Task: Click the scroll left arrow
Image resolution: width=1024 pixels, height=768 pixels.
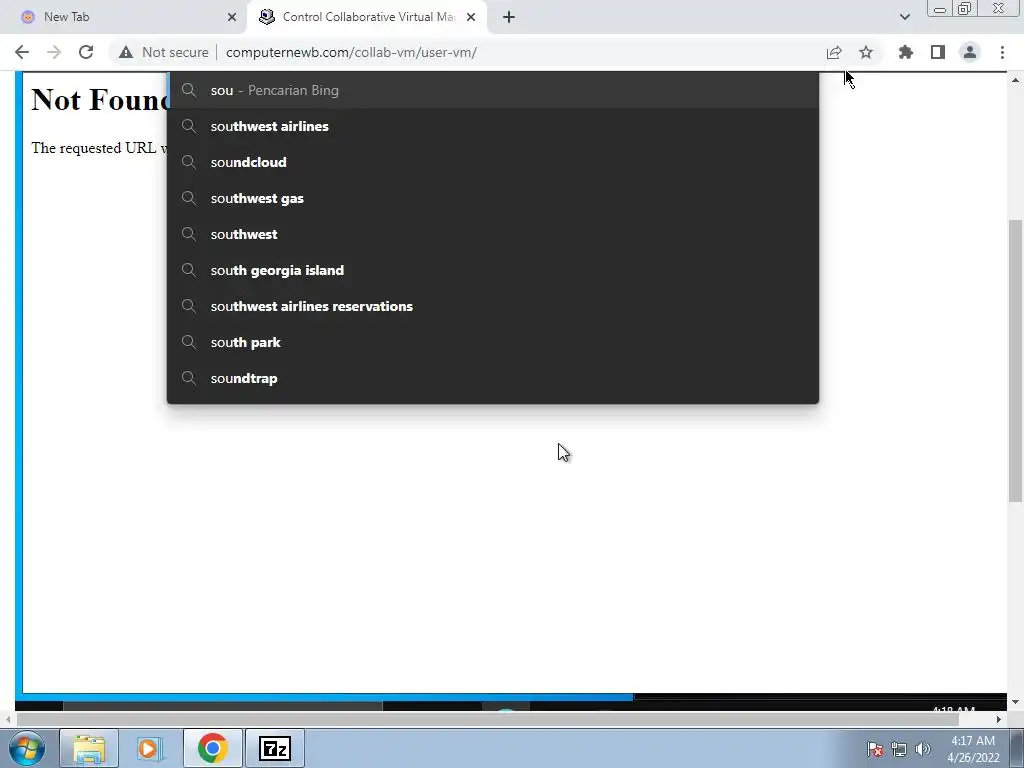Action: 8,719
